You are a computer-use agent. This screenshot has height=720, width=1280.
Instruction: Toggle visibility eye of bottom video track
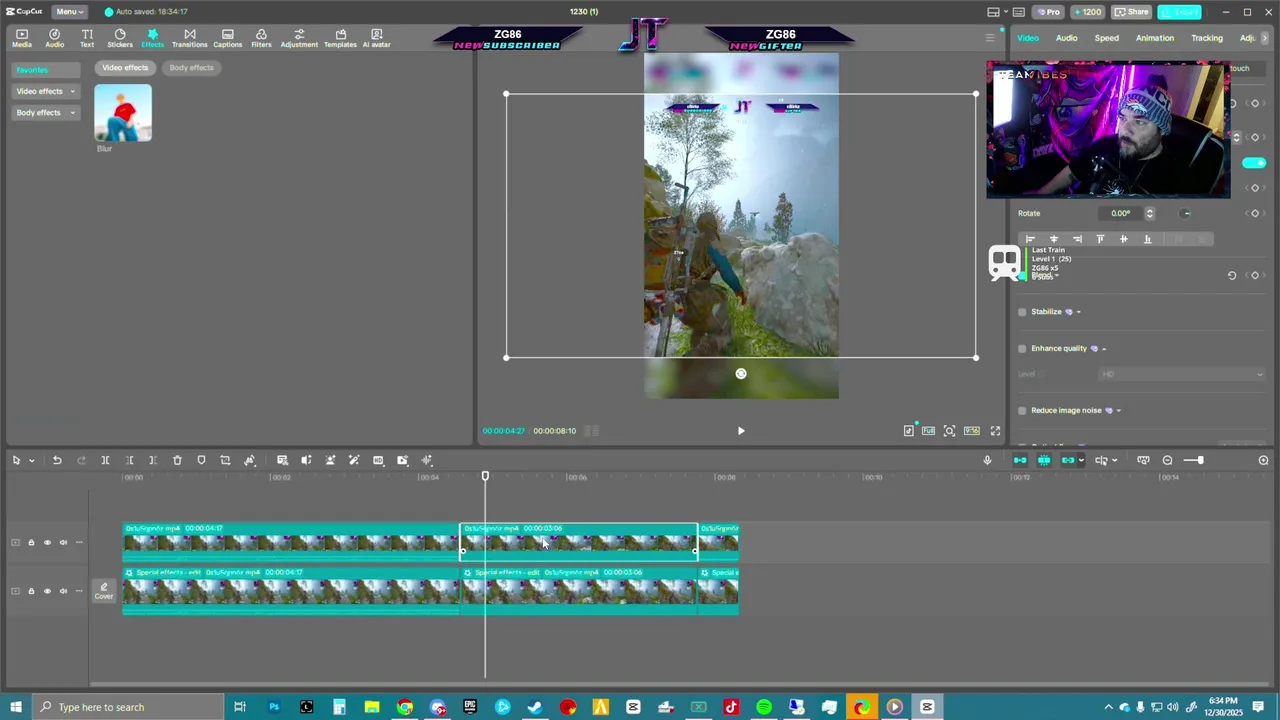(x=47, y=591)
